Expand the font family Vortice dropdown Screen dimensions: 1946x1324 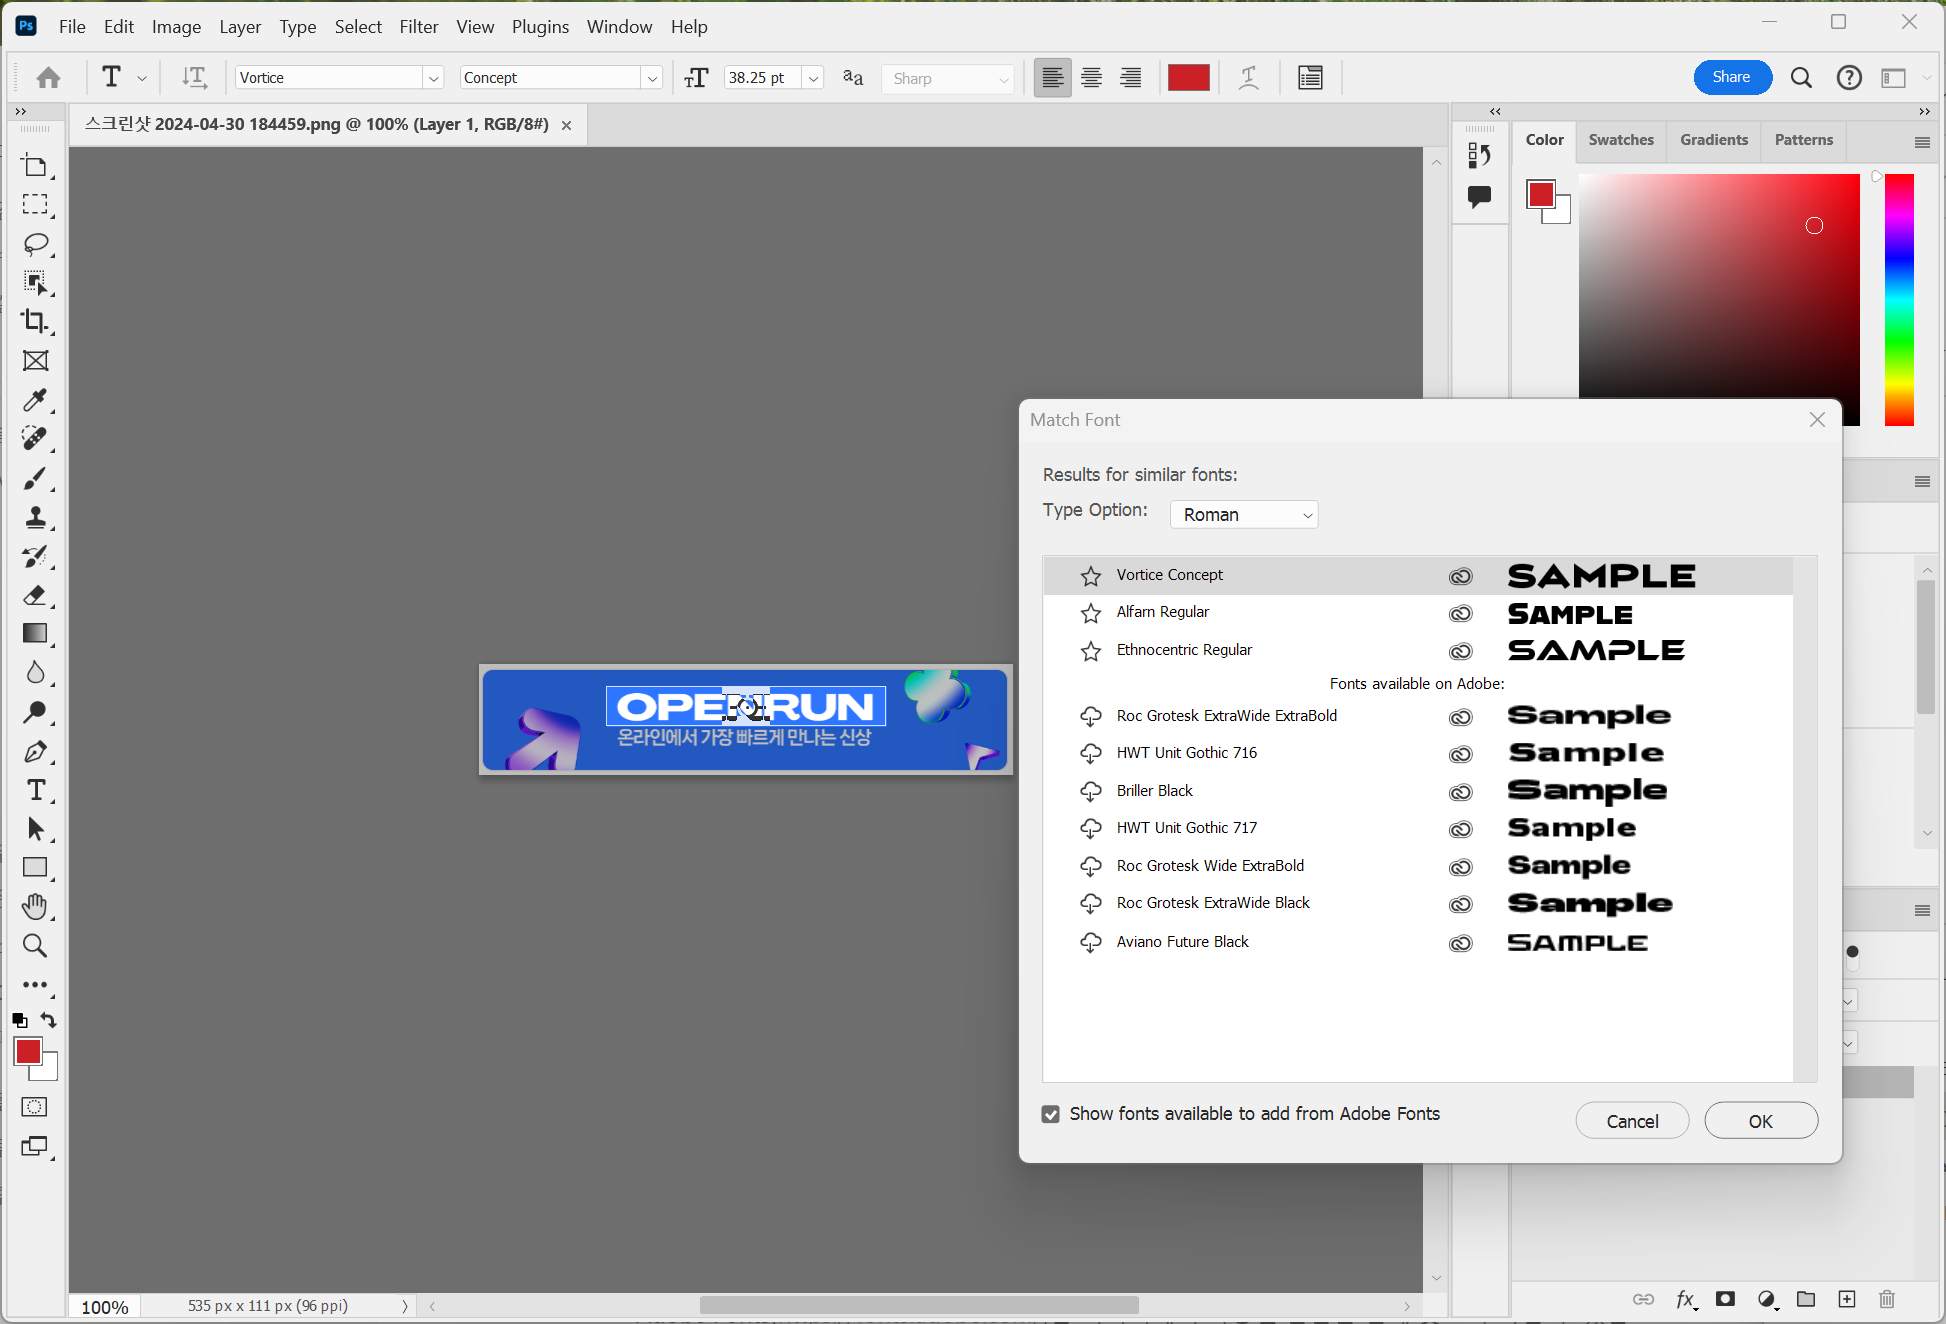(x=433, y=78)
